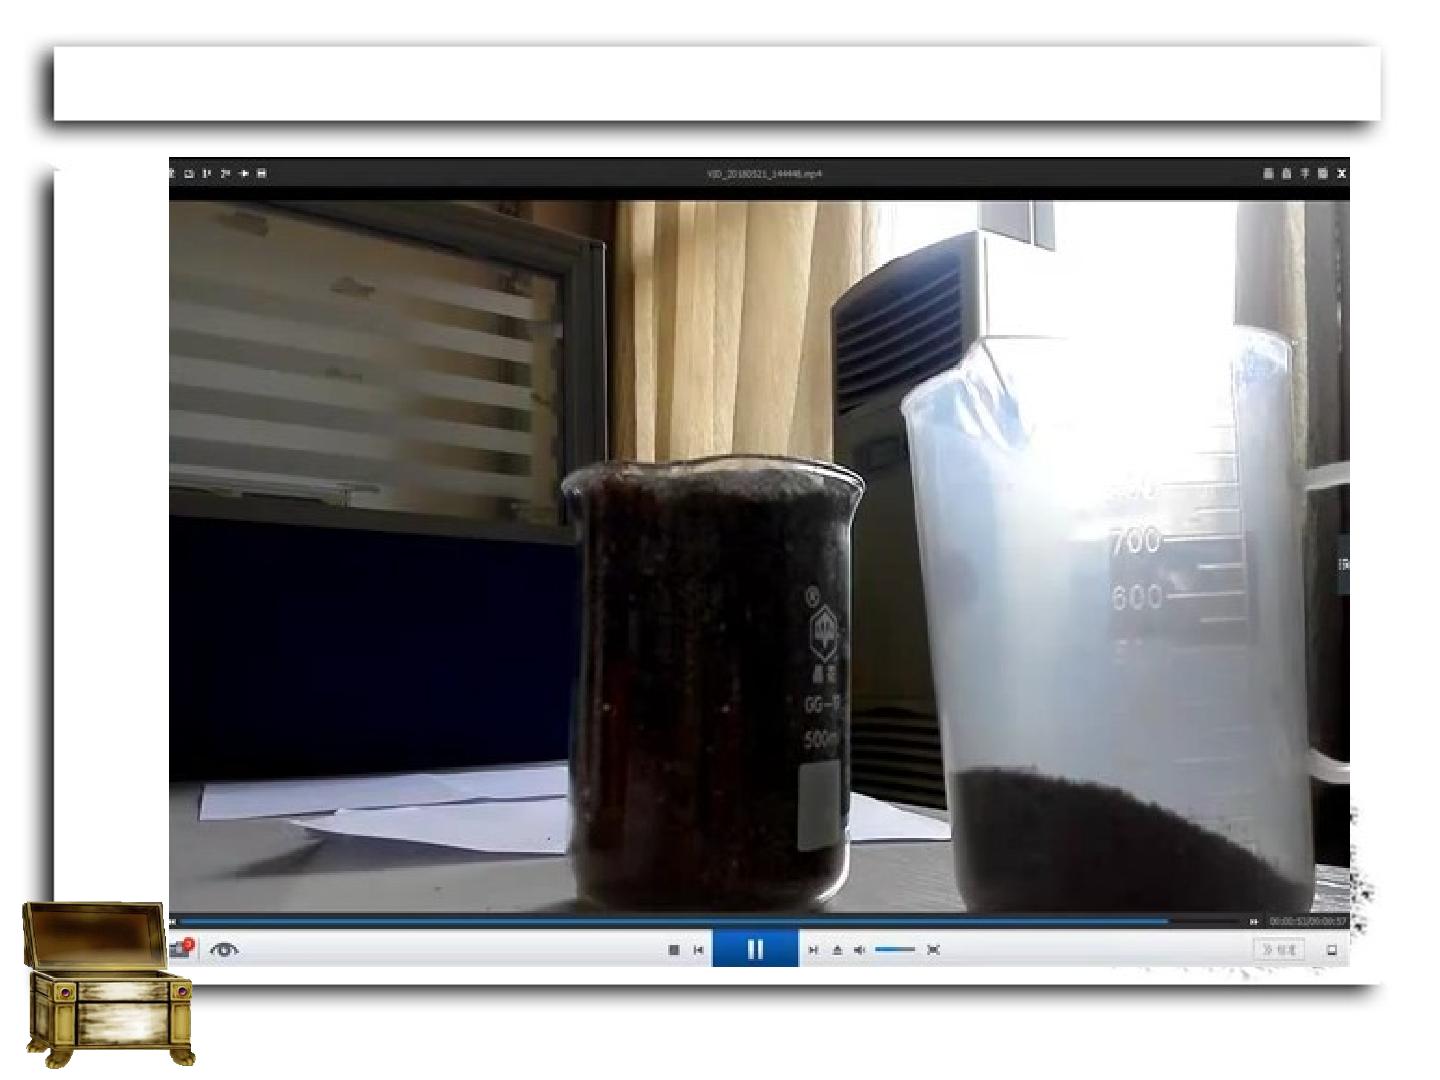Click the playback progress bar
Screen dimensions: 1440x1080
click(x=708, y=921)
